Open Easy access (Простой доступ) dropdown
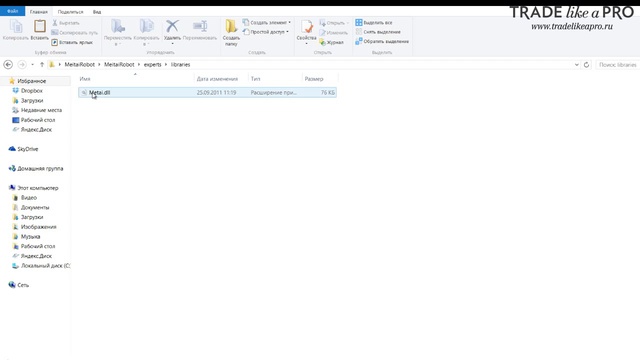Viewport: 640px width, 360px height. pos(266,32)
